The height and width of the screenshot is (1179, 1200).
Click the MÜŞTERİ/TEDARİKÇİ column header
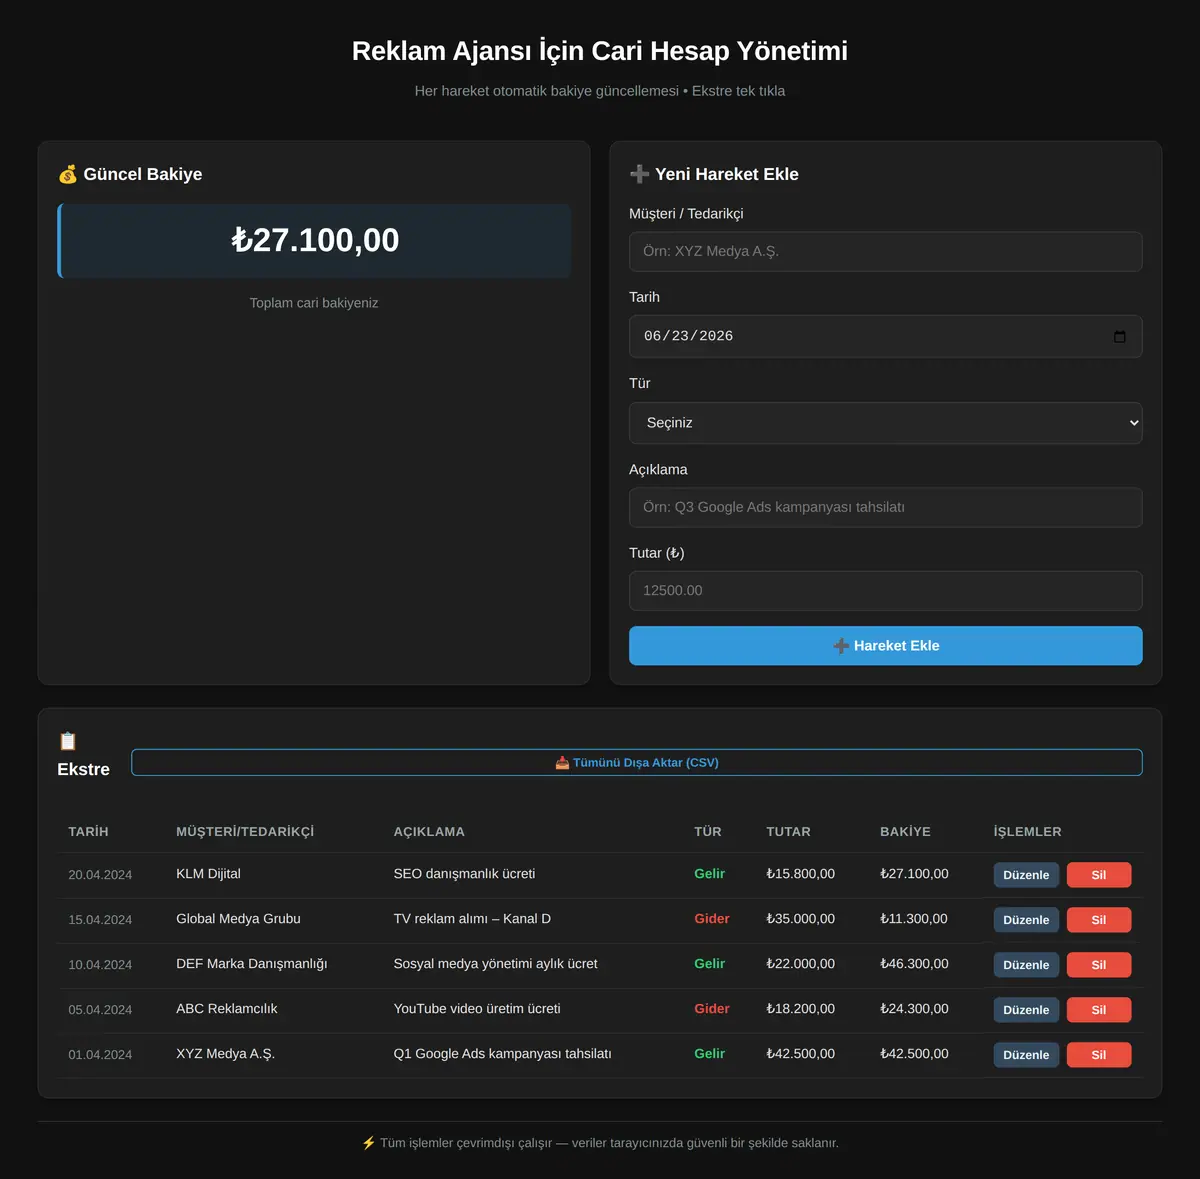coord(245,832)
